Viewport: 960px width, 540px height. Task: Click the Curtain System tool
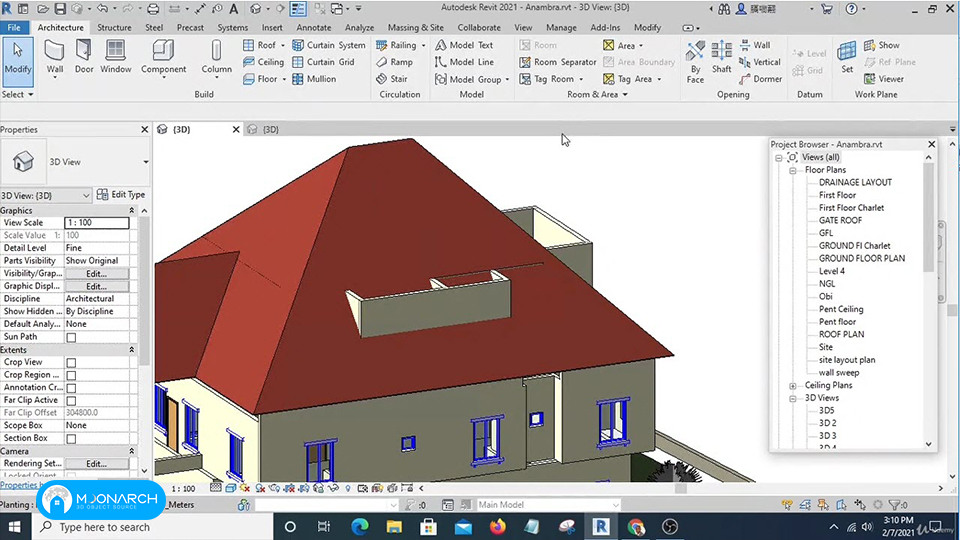click(x=329, y=45)
